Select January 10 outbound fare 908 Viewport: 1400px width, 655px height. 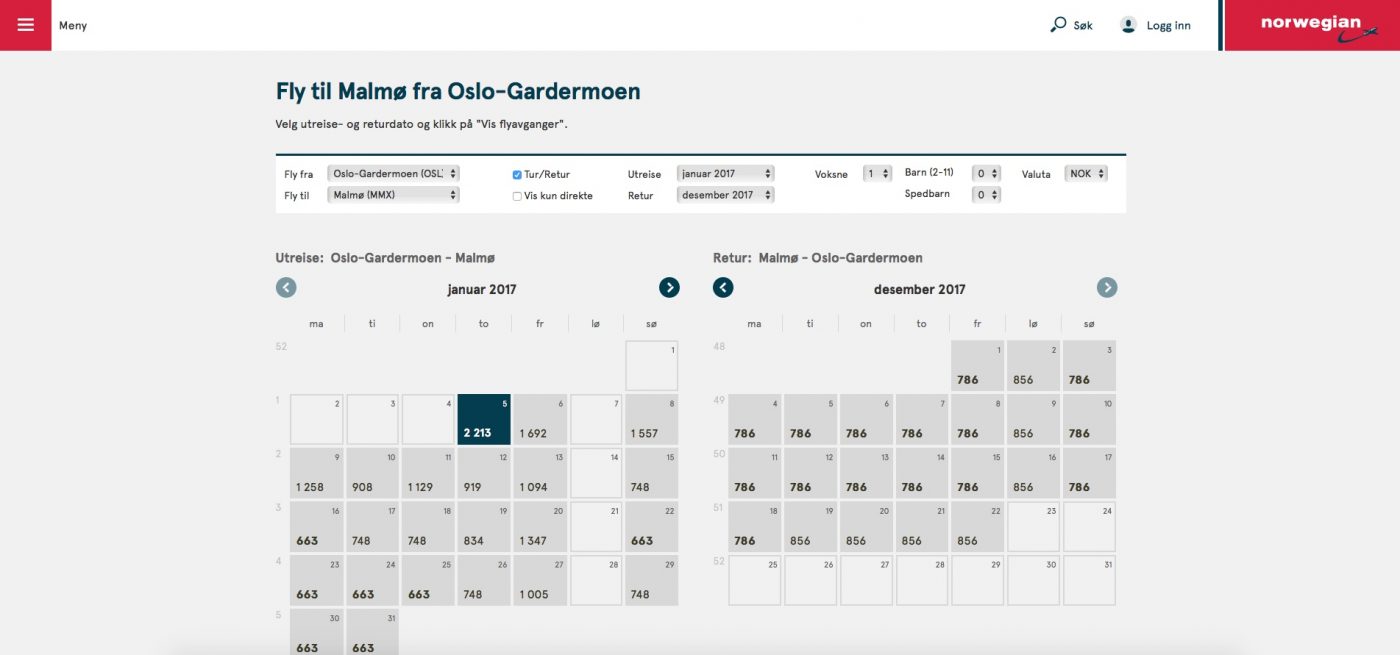click(x=372, y=473)
